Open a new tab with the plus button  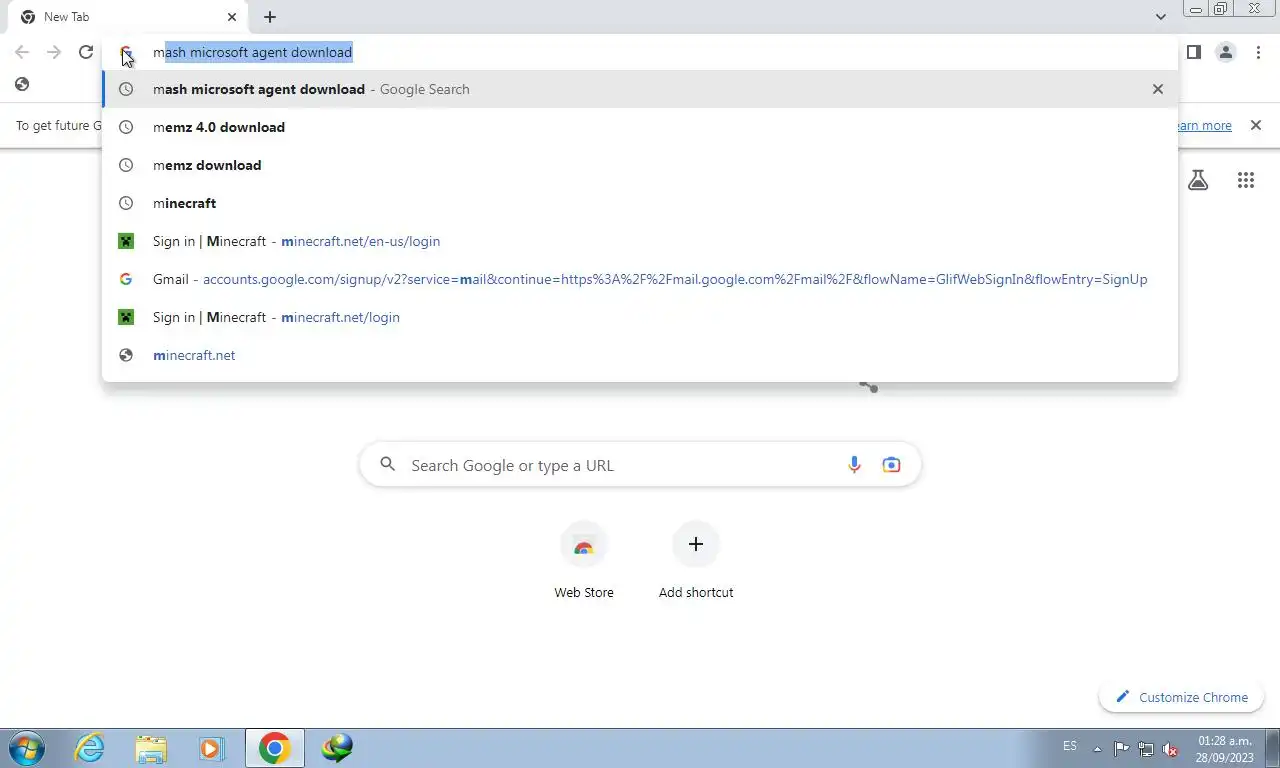(270, 17)
